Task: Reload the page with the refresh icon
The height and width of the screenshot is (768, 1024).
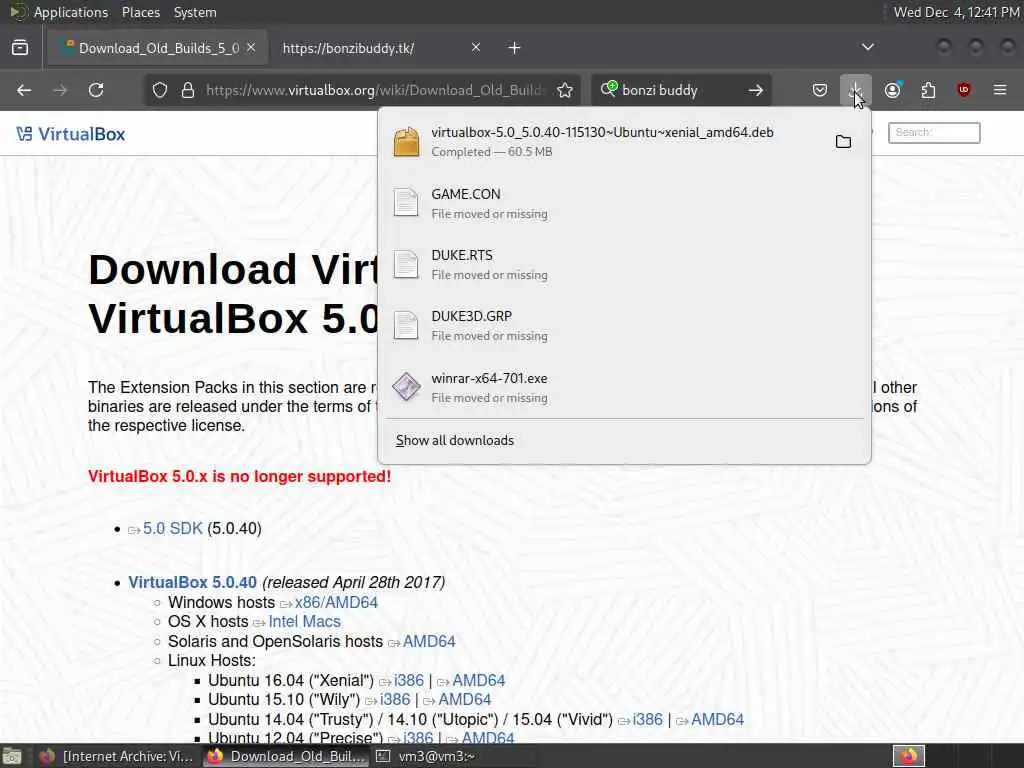Action: point(96,90)
